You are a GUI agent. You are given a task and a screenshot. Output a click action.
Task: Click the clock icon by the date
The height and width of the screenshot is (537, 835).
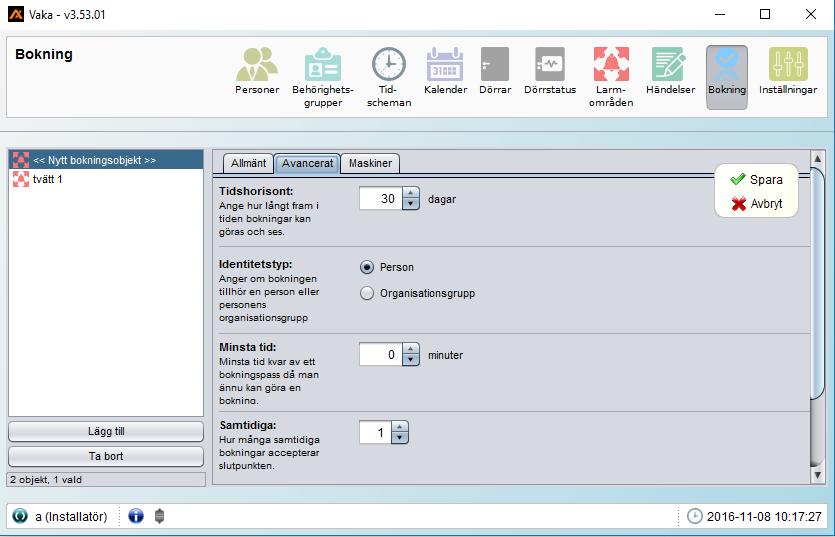[x=694, y=516]
